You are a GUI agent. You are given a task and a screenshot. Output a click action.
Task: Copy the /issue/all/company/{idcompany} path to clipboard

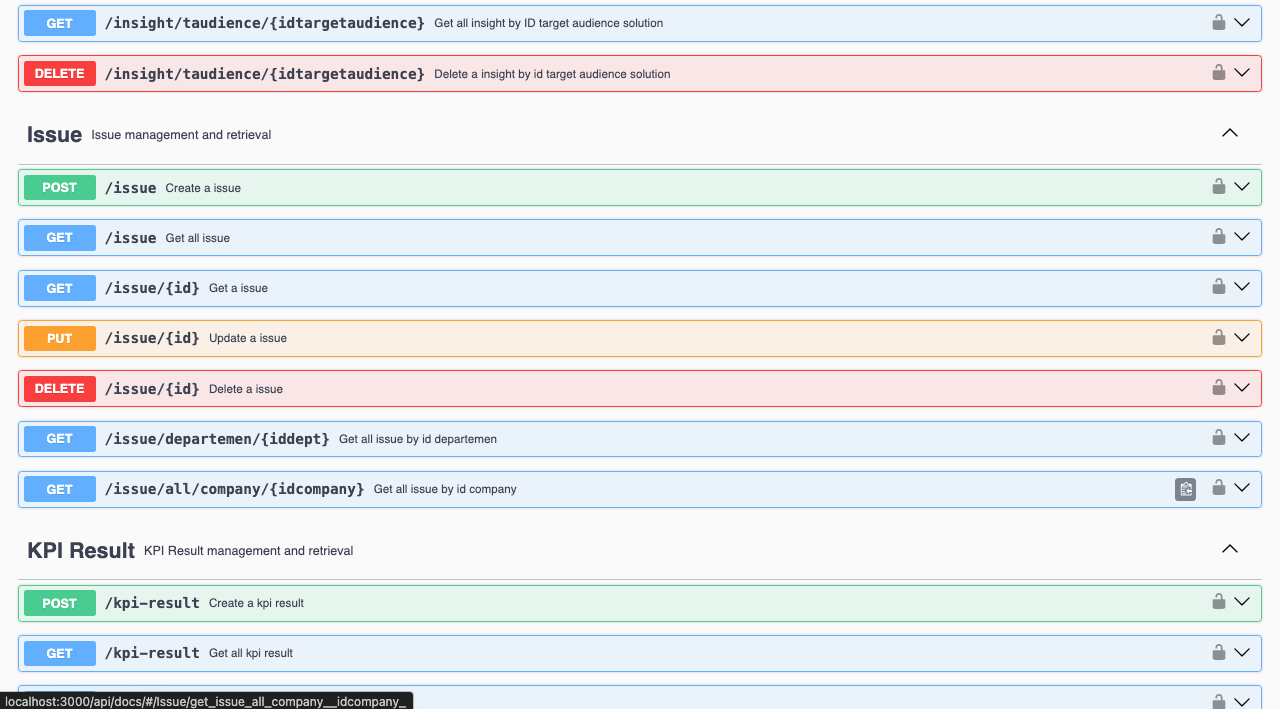pos(1185,489)
